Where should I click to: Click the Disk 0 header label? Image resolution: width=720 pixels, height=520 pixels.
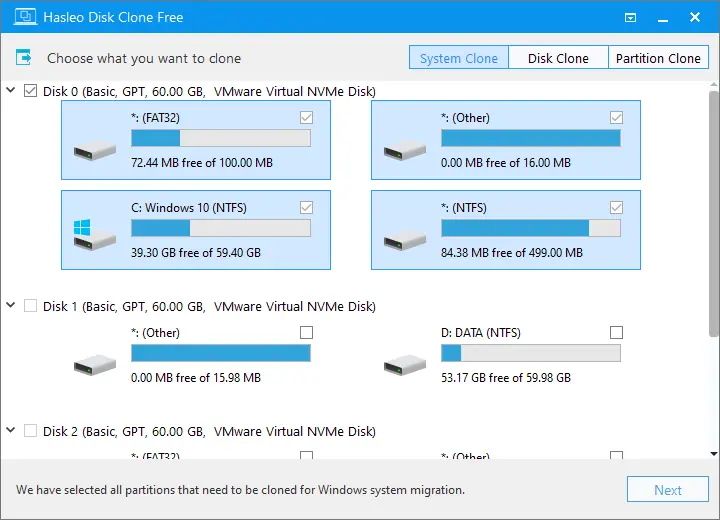(209, 91)
